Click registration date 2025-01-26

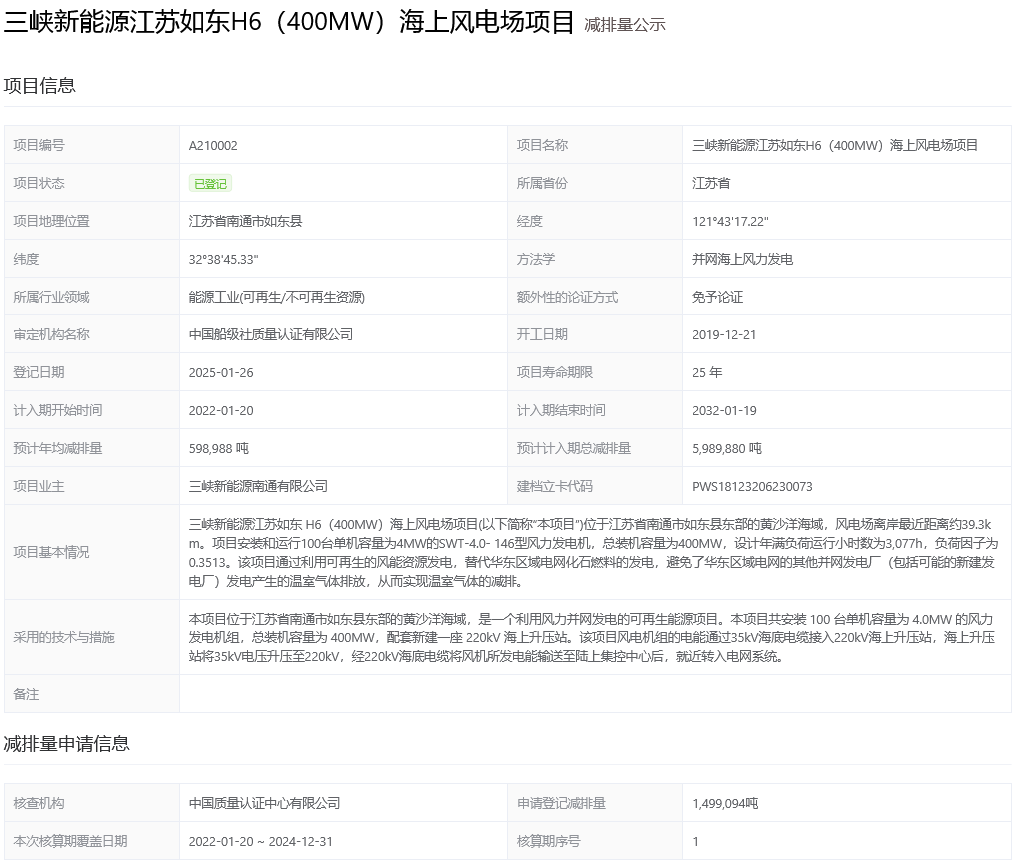(221, 372)
